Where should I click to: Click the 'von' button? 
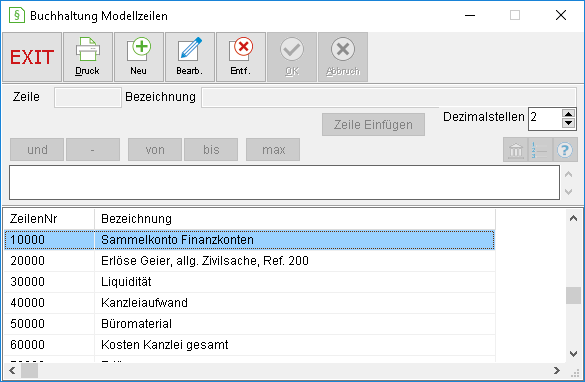coord(155,150)
